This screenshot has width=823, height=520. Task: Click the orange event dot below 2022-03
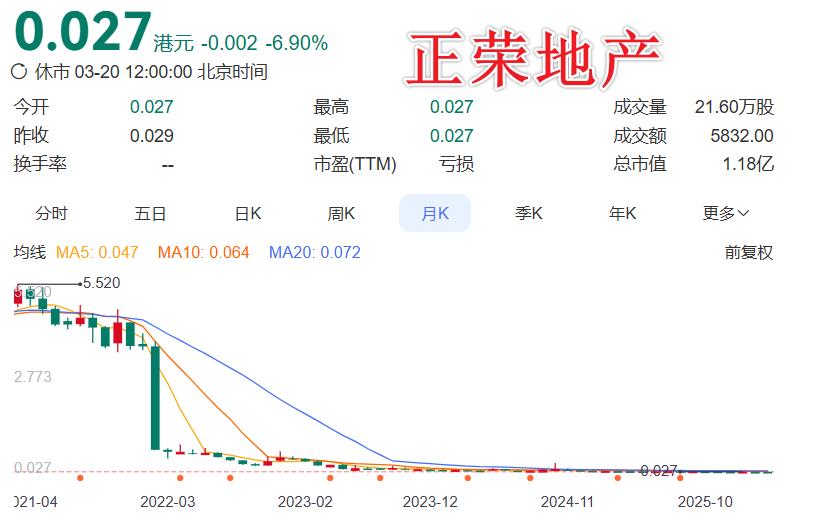(180, 477)
